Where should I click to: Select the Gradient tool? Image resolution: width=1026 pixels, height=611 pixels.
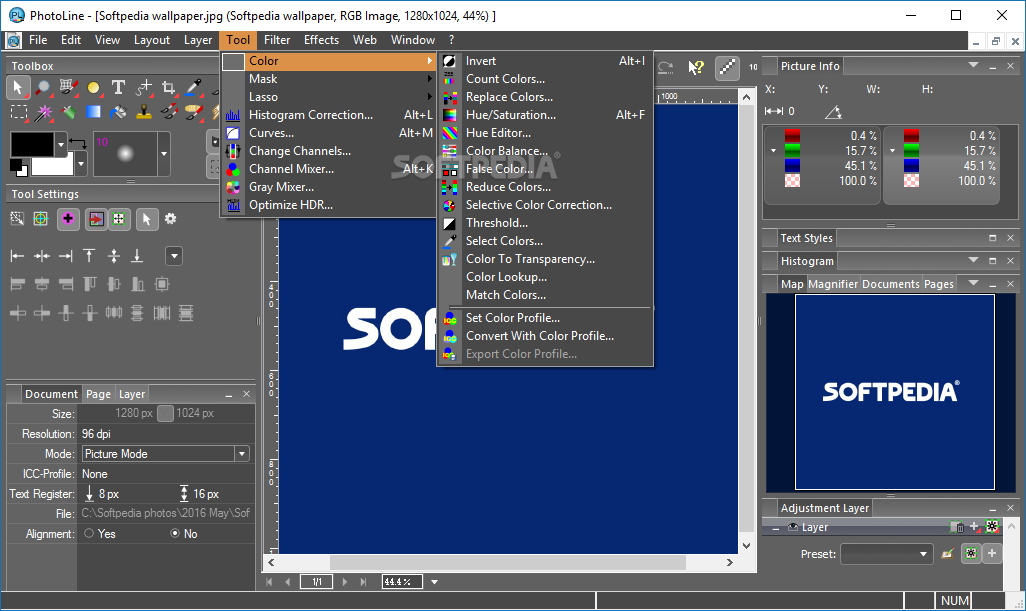coord(94,113)
